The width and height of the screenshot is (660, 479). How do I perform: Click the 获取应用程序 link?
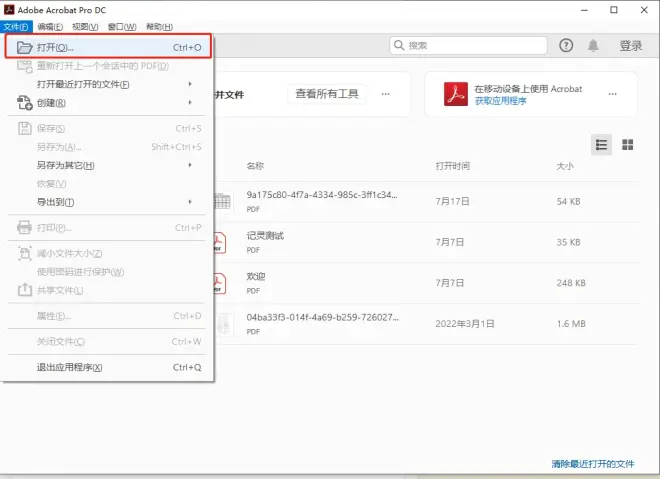point(503,101)
